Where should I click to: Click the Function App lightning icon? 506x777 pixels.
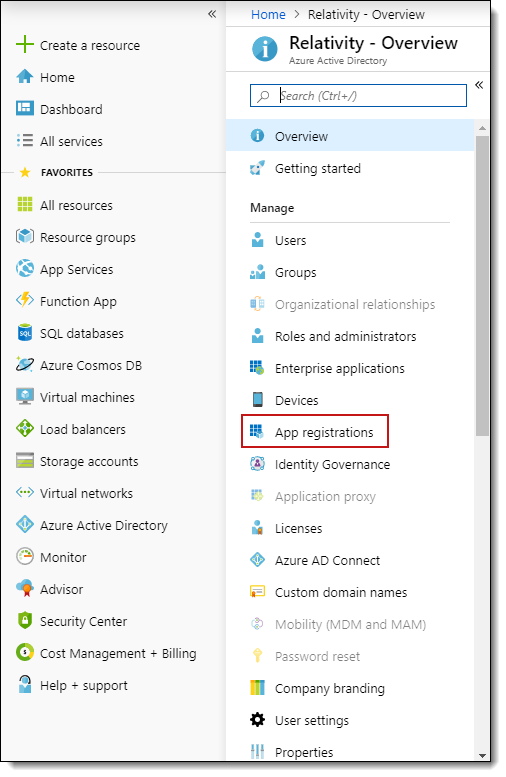25,300
